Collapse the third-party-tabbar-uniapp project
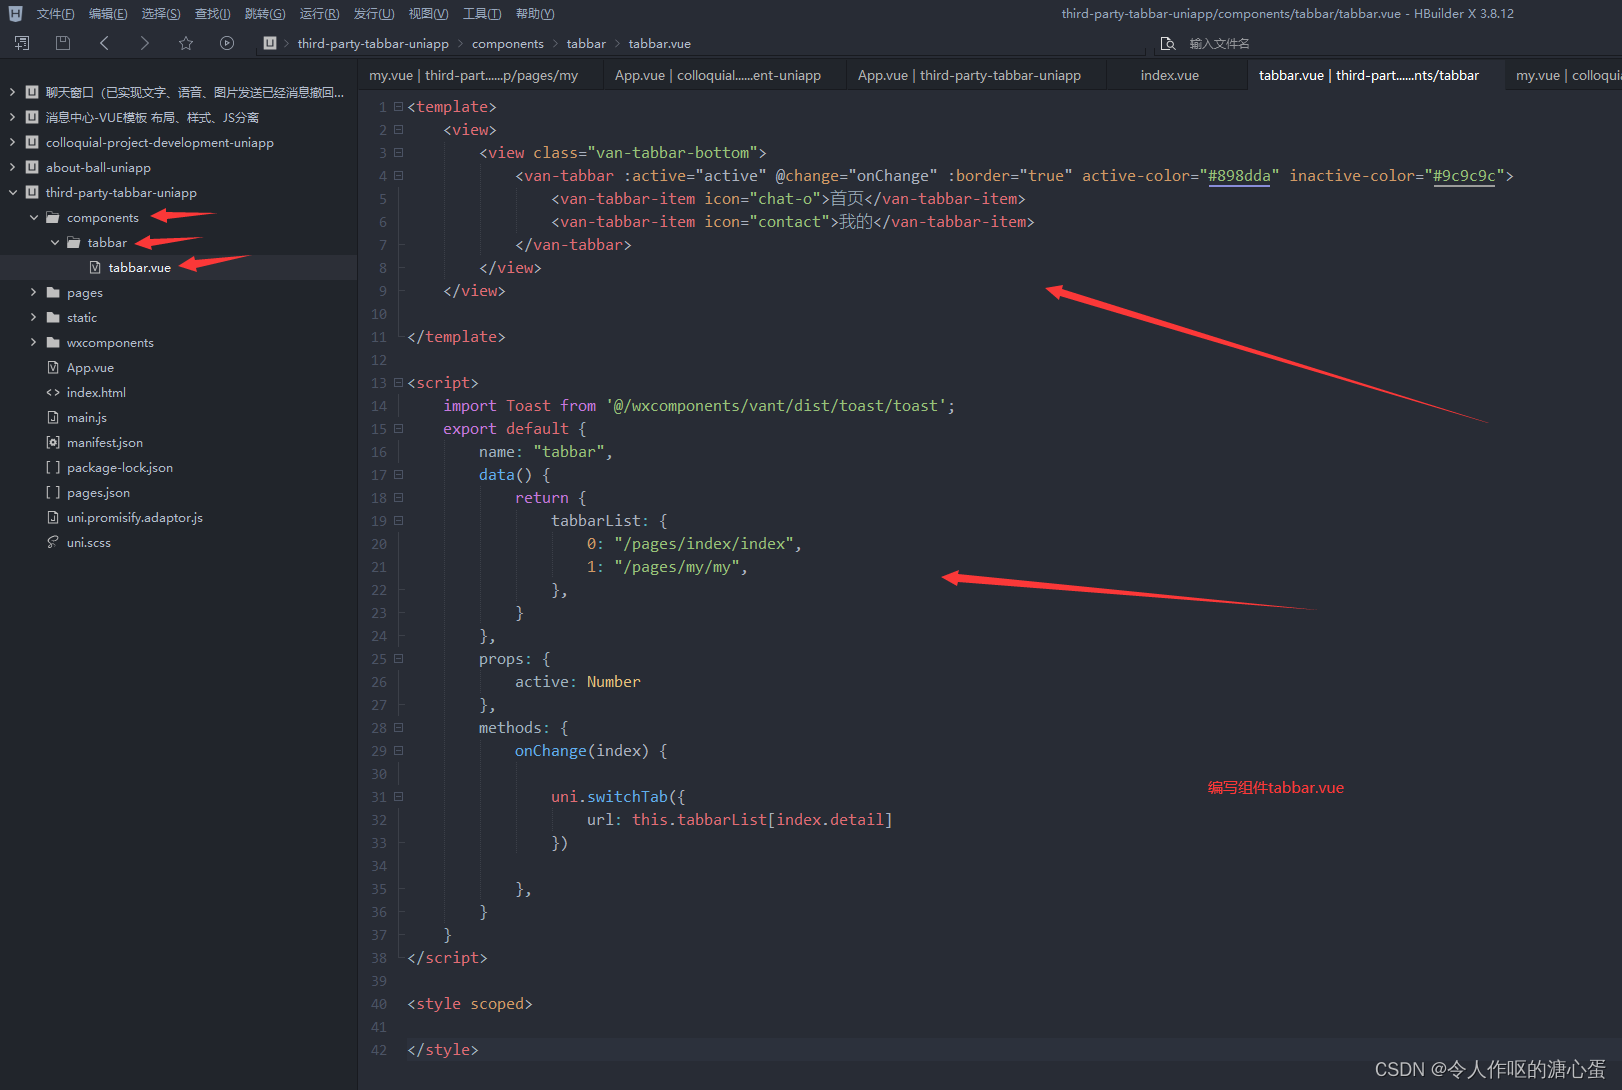1622x1090 pixels. pyautogui.click(x=12, y=192)
